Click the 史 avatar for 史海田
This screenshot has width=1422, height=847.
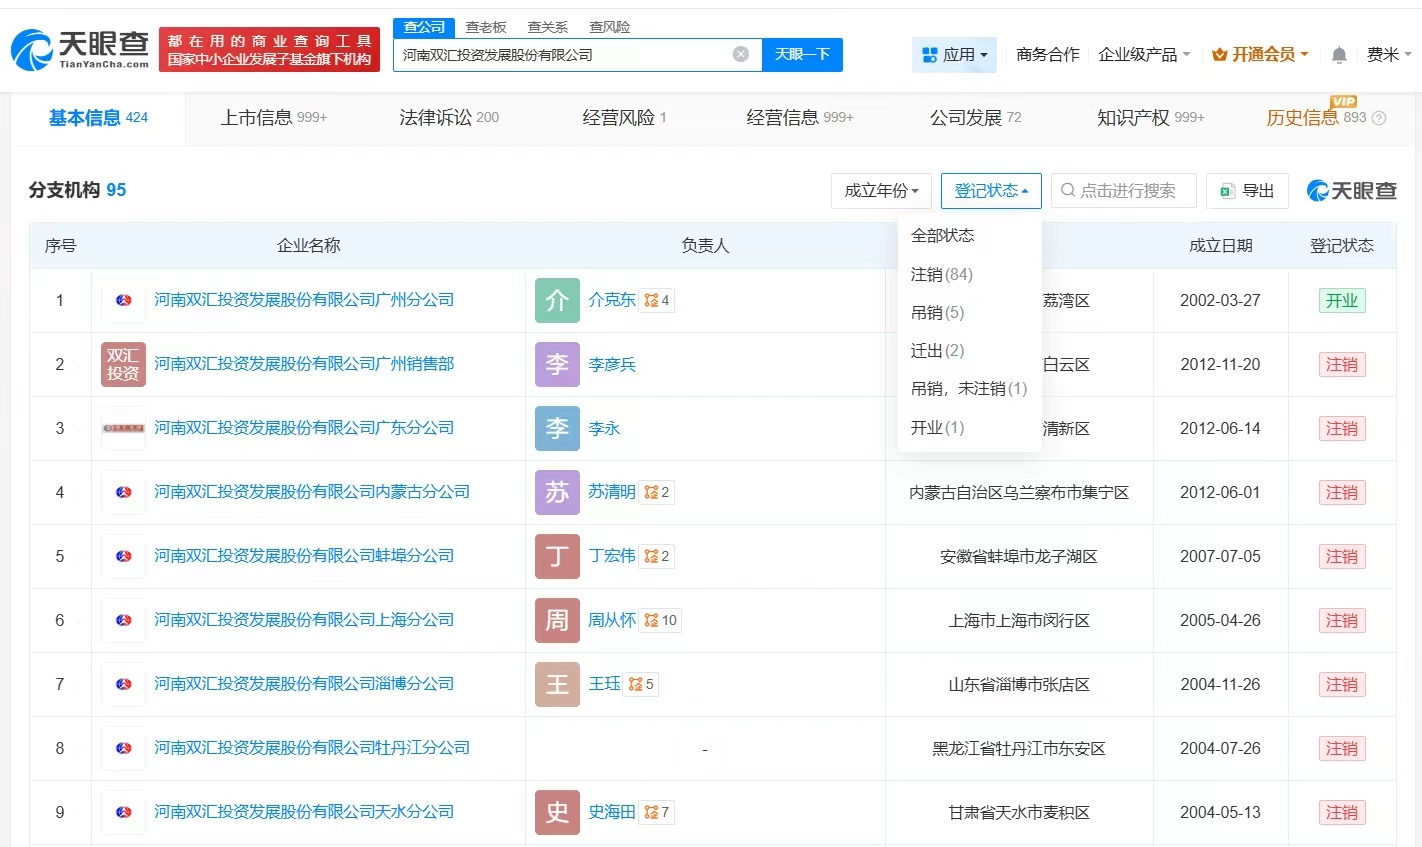pos(557,812)
